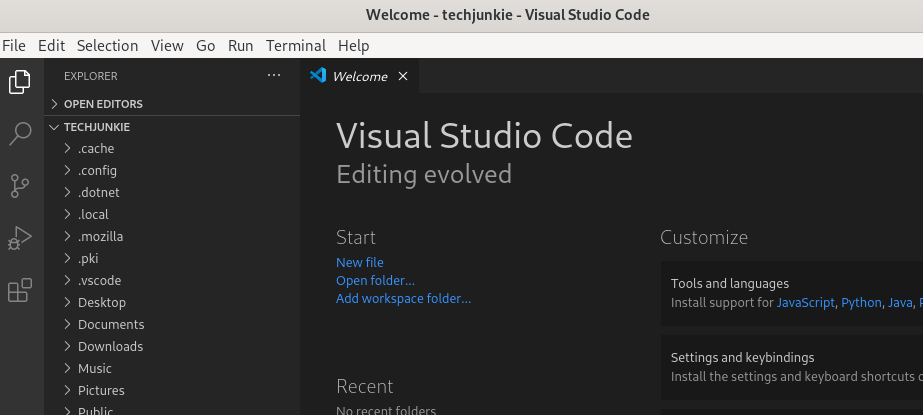This screenshot has height=415, width=923.
Task: Open the Search view icon
Action: click(x=20, y=134)
